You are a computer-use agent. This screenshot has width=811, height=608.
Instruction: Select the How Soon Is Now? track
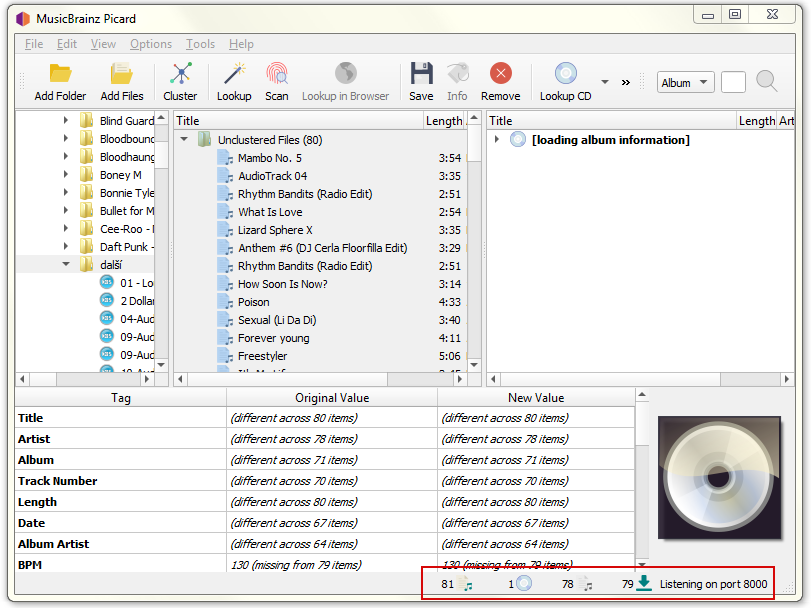[x=282, y=284]
